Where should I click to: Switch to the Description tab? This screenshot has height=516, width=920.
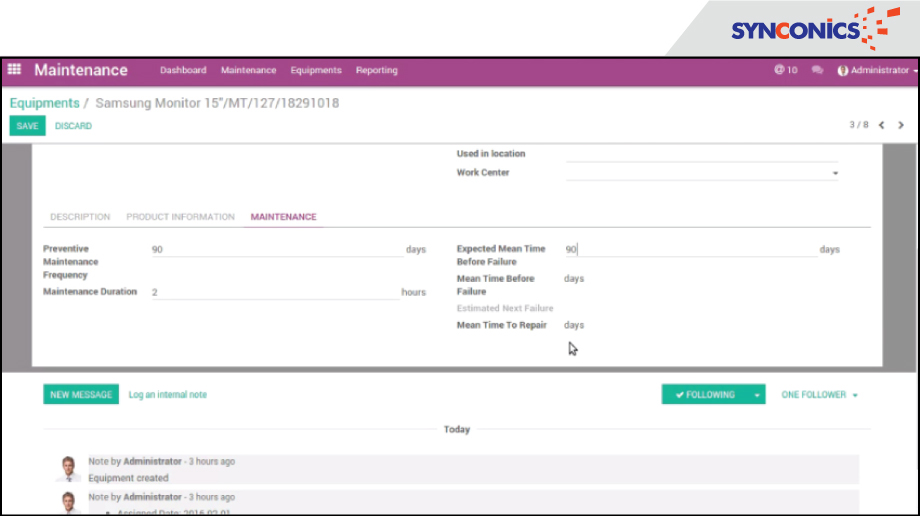pyautogui.click(x=80, y=217)
